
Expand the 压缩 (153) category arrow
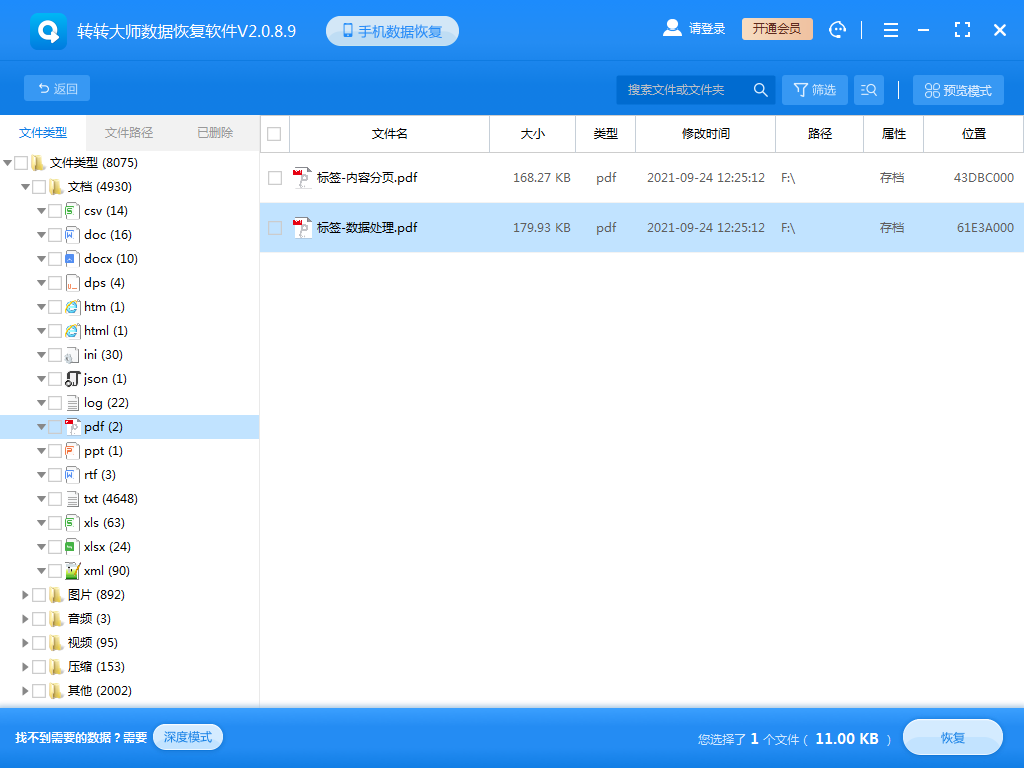tap(26, 667)
